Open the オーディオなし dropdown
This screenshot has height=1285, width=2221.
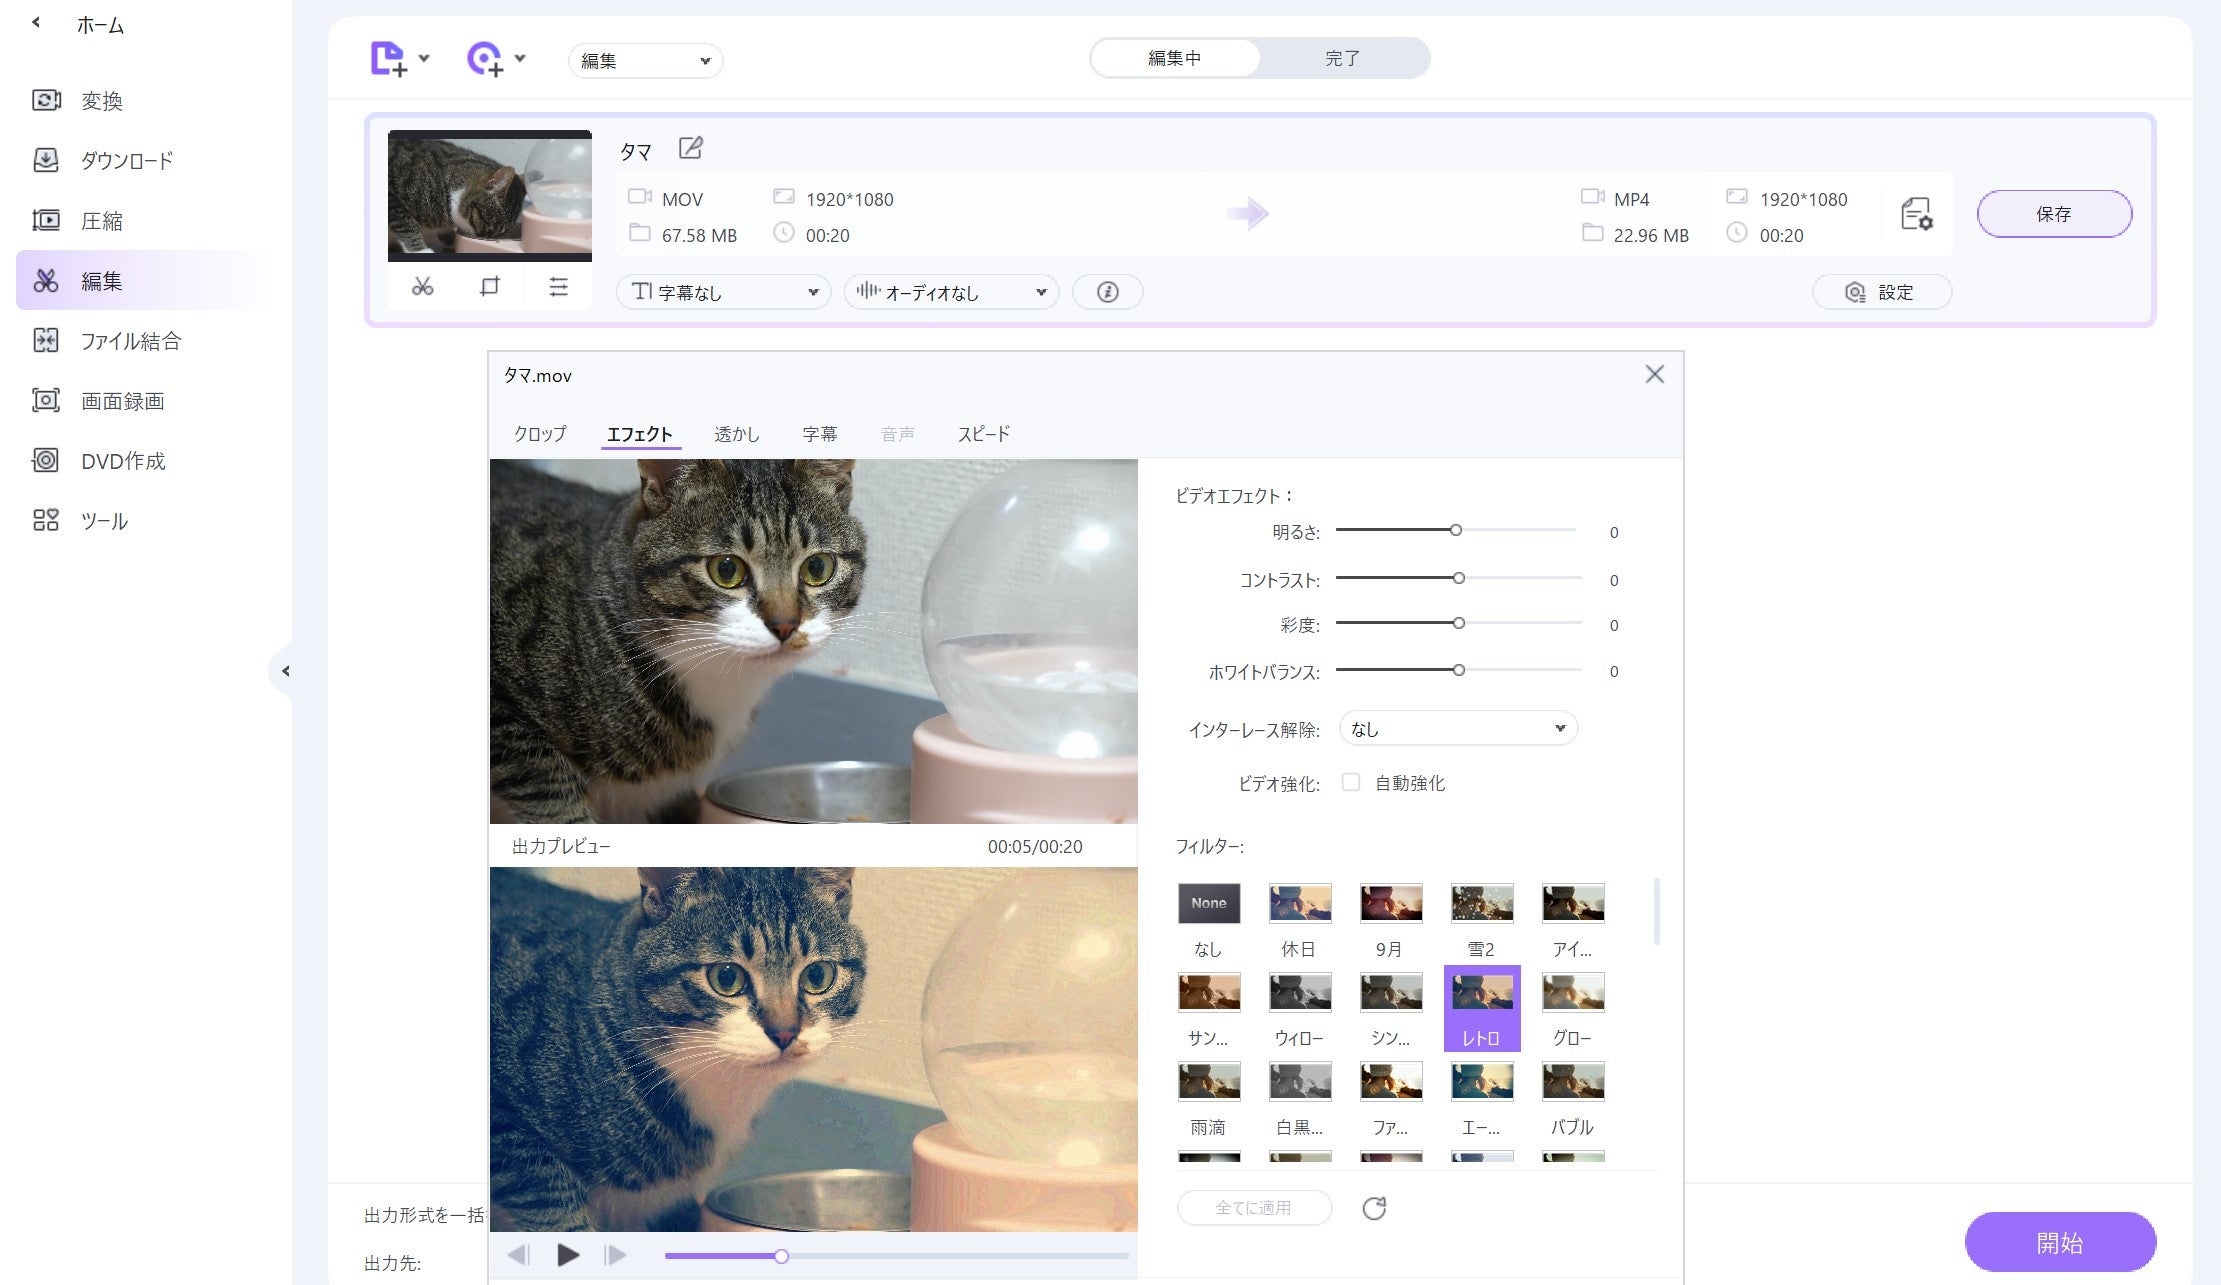click(x=951, y=292)
